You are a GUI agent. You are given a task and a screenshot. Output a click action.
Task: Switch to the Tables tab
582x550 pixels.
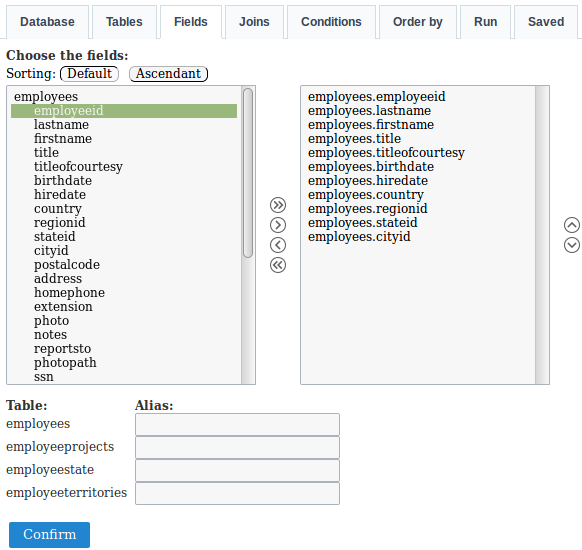pos(124,22)
